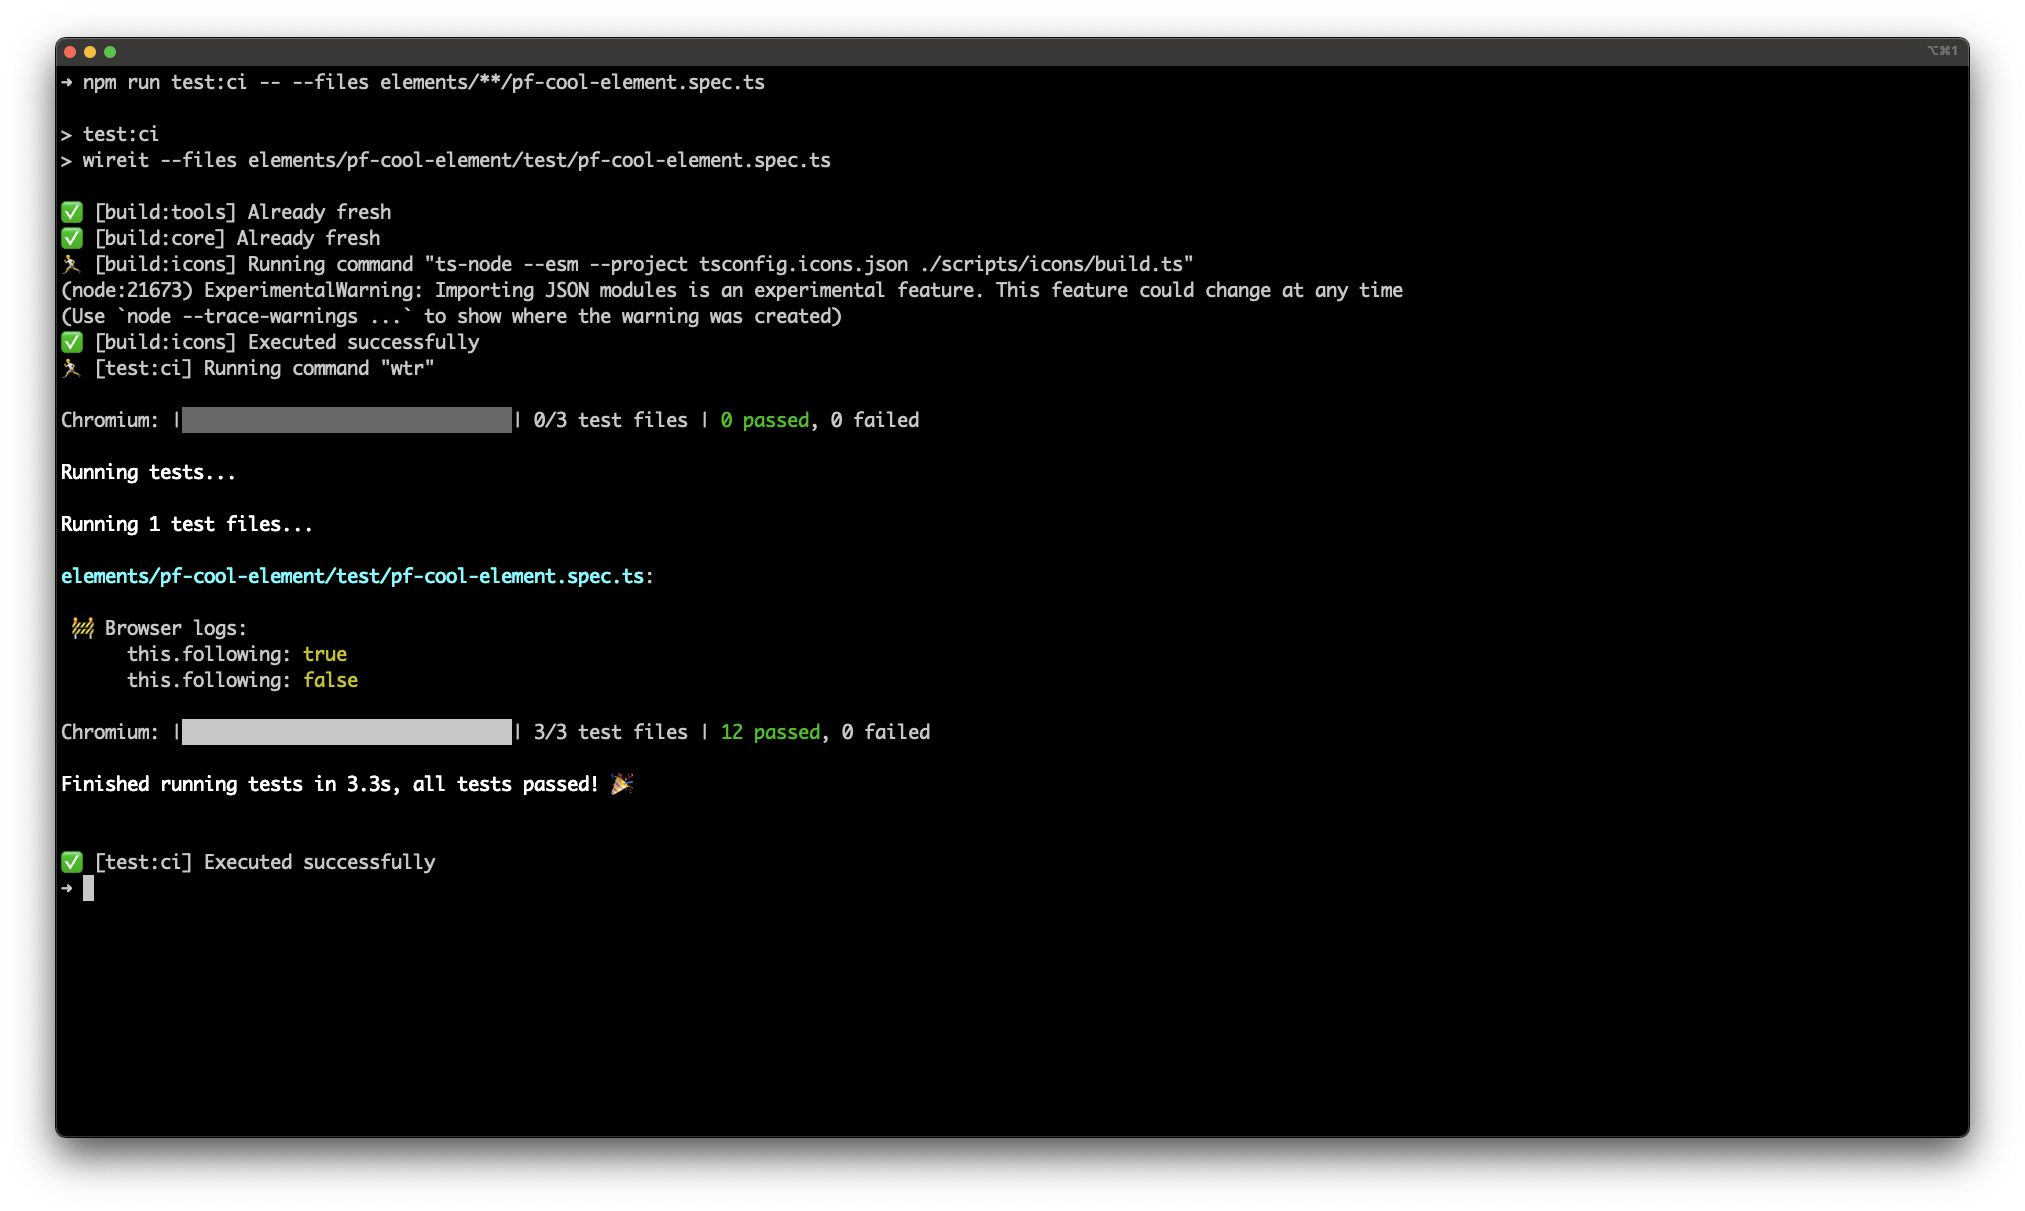
Task: Click the runner emoji beside [test:ci] Running command
Action: tap(71, 368)
